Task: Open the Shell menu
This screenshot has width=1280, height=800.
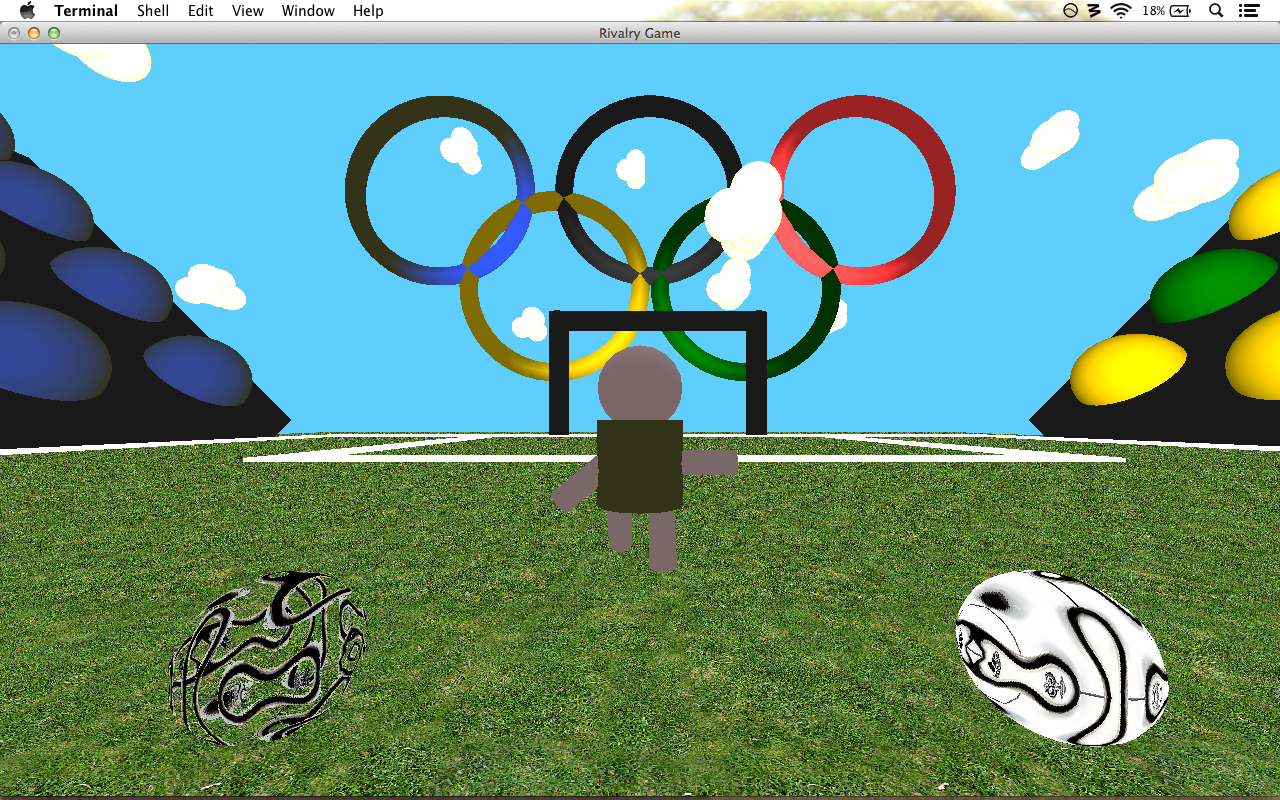Action: [153, 11]
